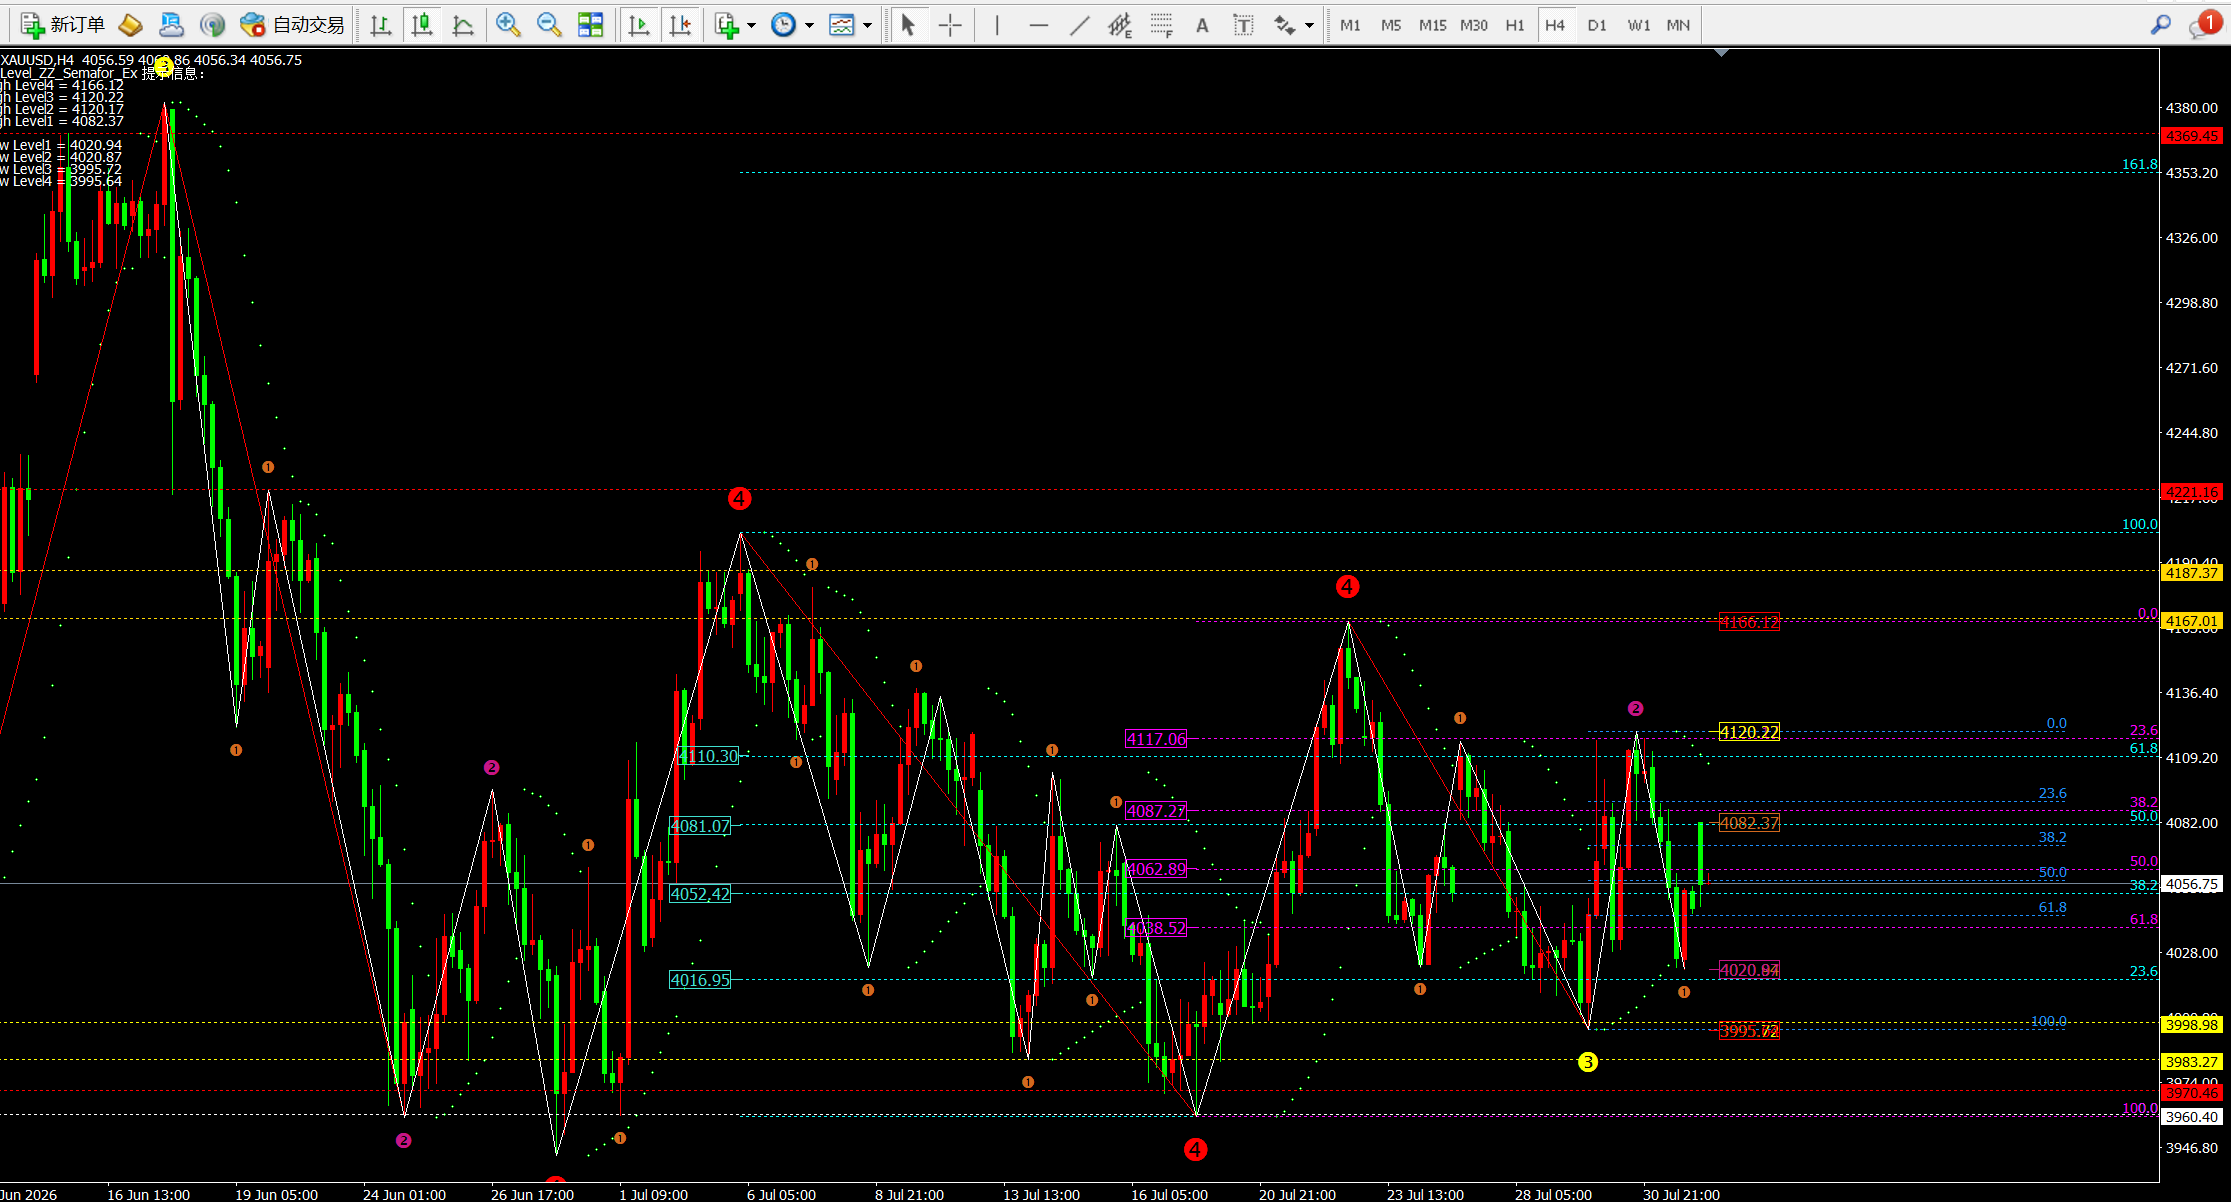Select the arrow cursor tool
The image size is (2231, 1202).
pos(908,25)
